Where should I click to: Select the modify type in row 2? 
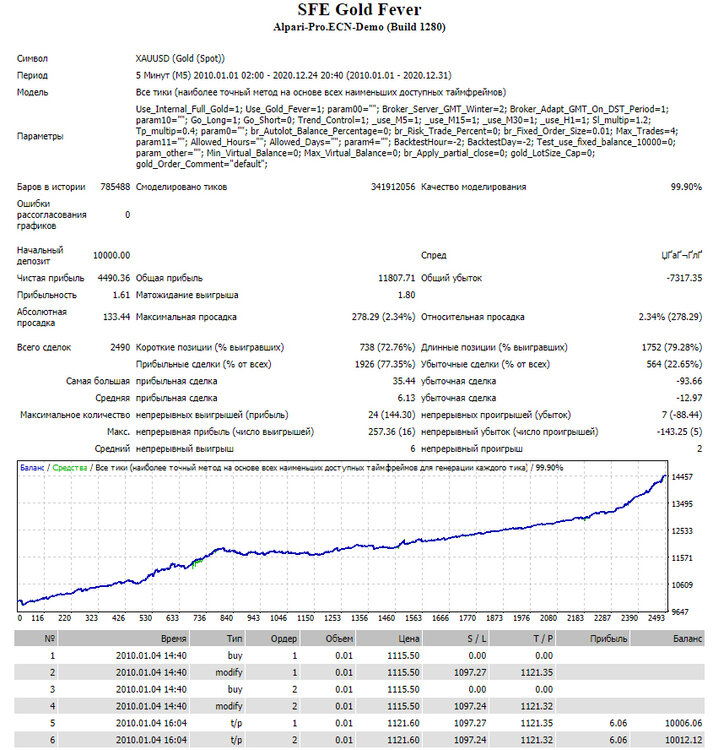tap(229, 673)
